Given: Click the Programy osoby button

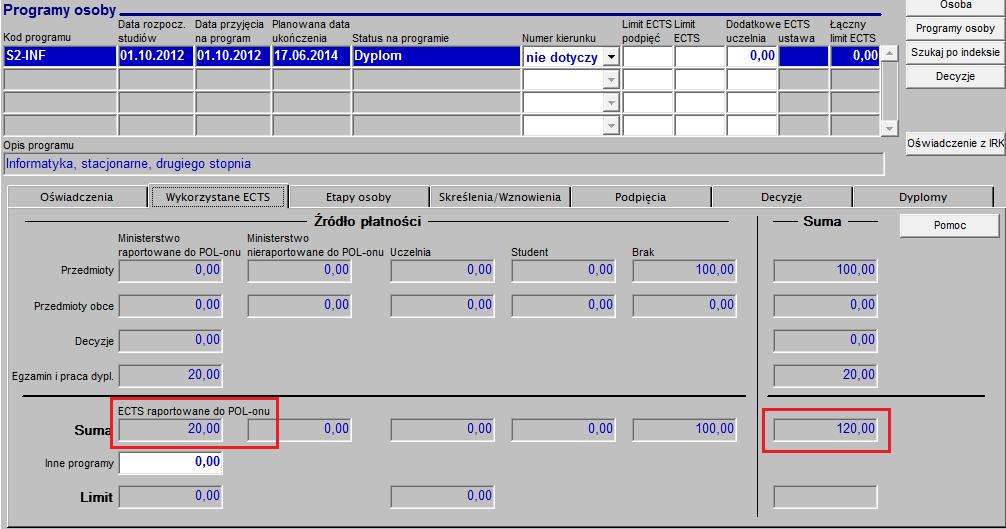Looking at the screenshot, I should 955,28.
